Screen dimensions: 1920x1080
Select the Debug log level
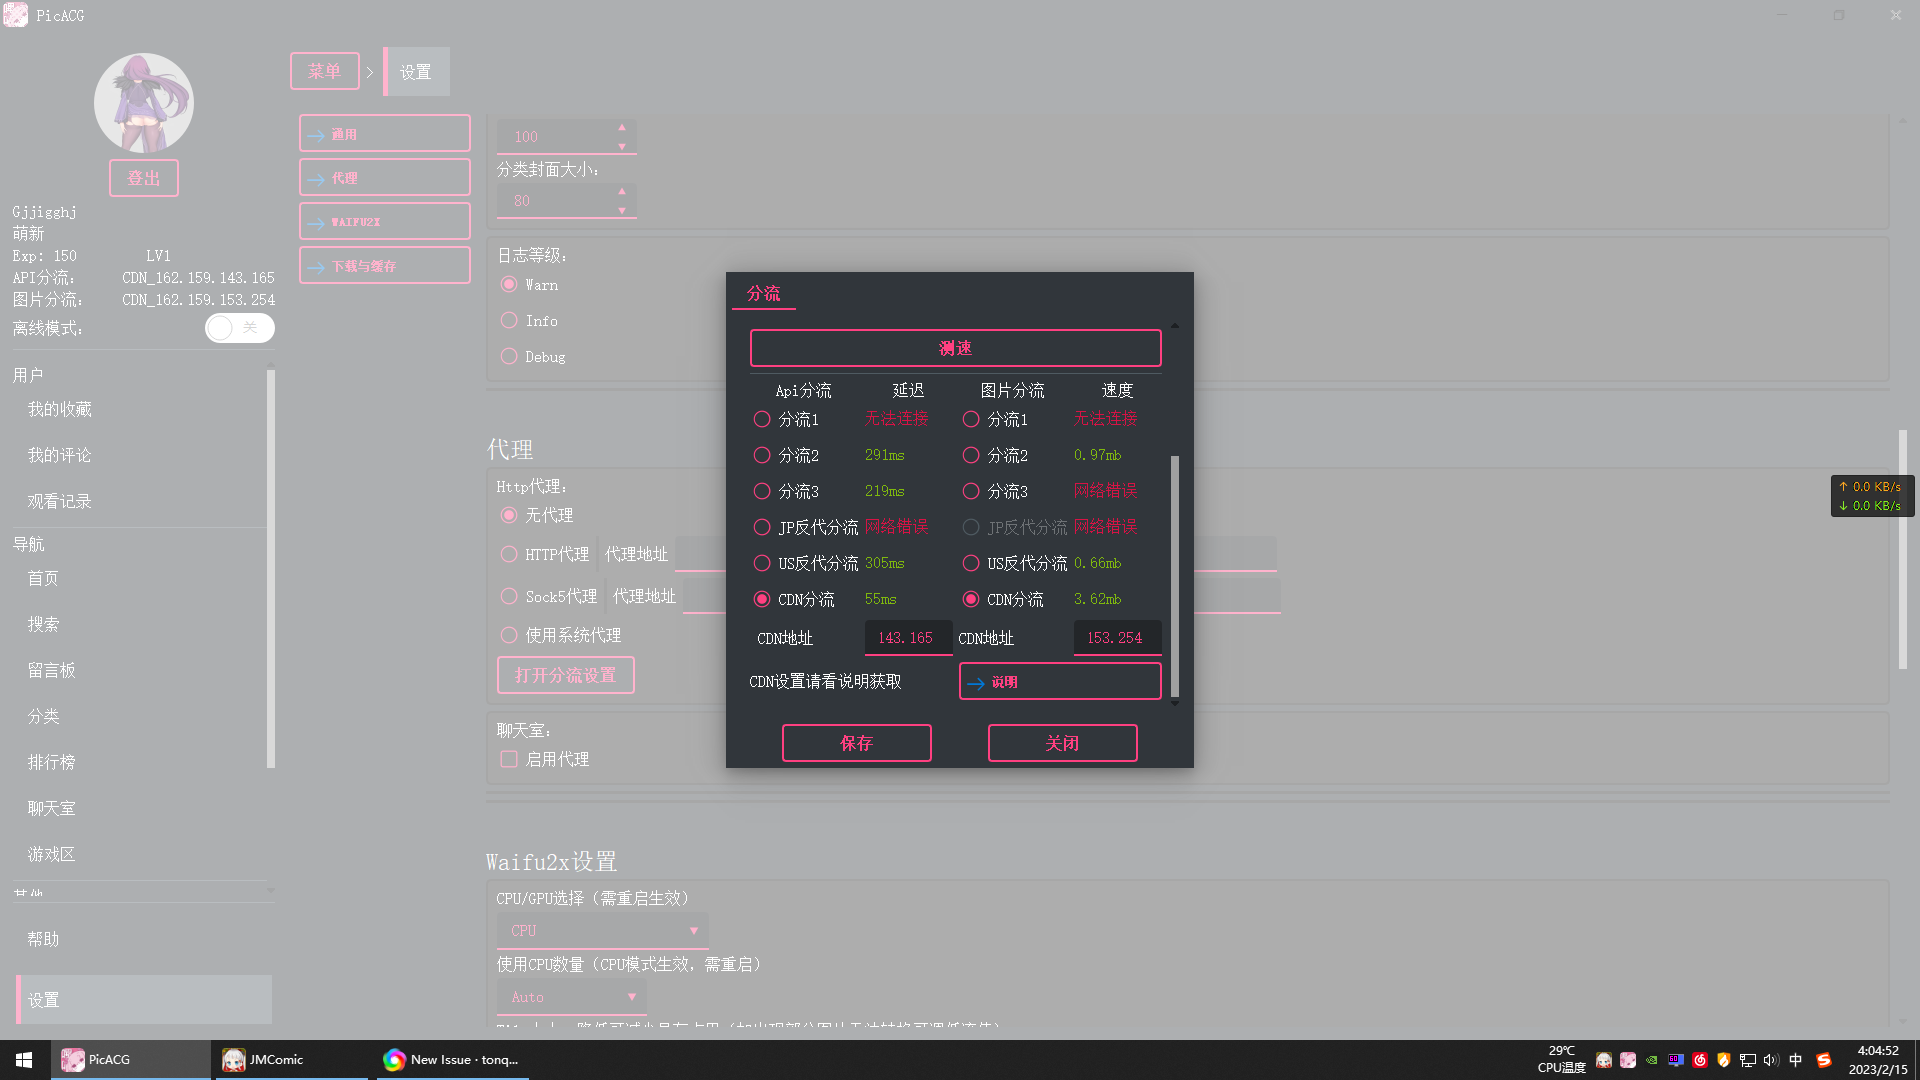coord(509,356)
